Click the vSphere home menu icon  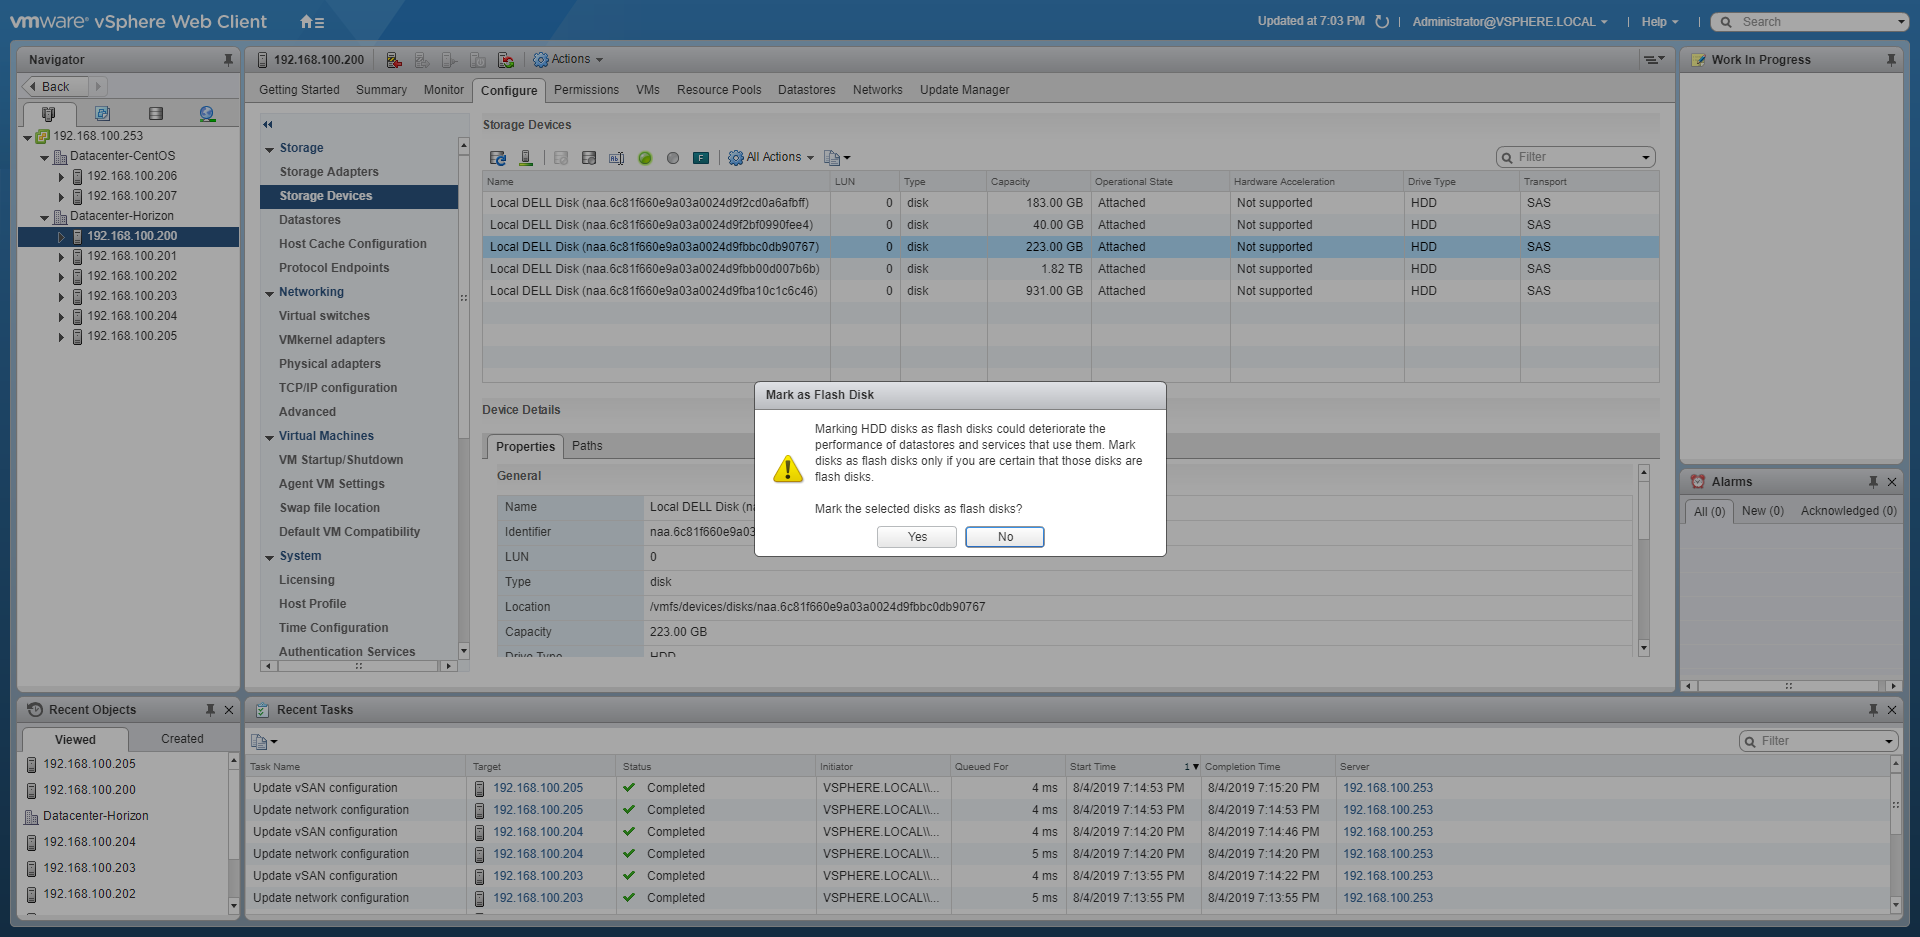click(312, 22)
